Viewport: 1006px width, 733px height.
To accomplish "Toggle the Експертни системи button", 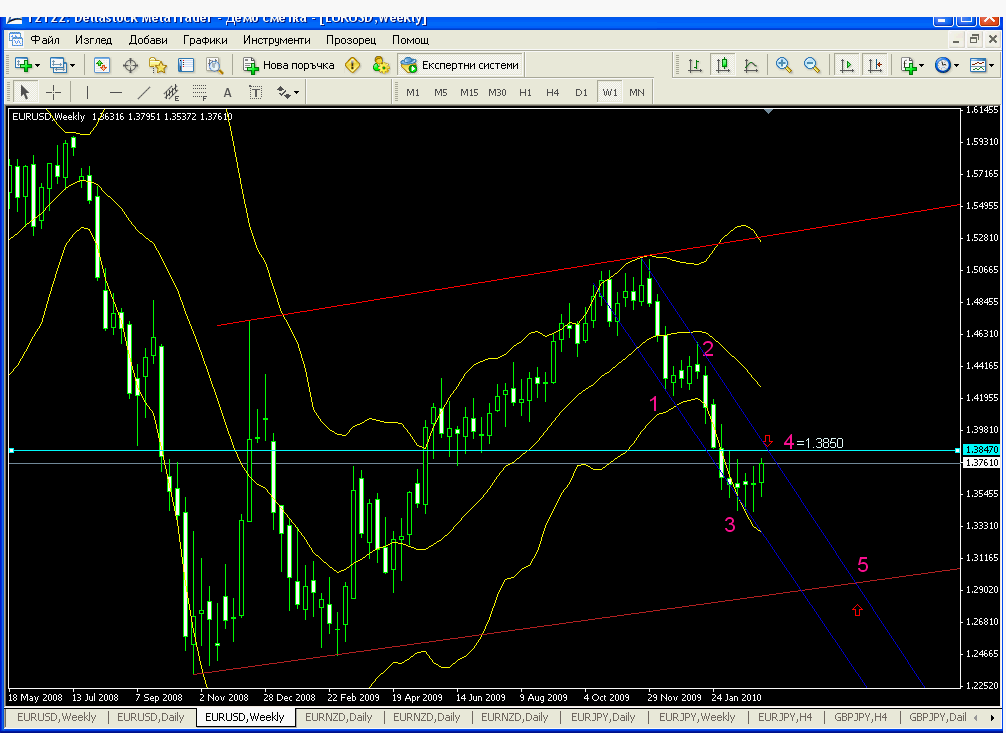I will pyautogui.click(x=460, y=65).
